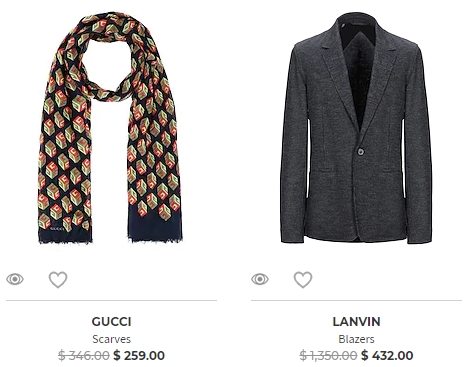Open quick view for Lanvin blazer
Viewport: 464px width, 367px height.
click(x=260, y=279)
